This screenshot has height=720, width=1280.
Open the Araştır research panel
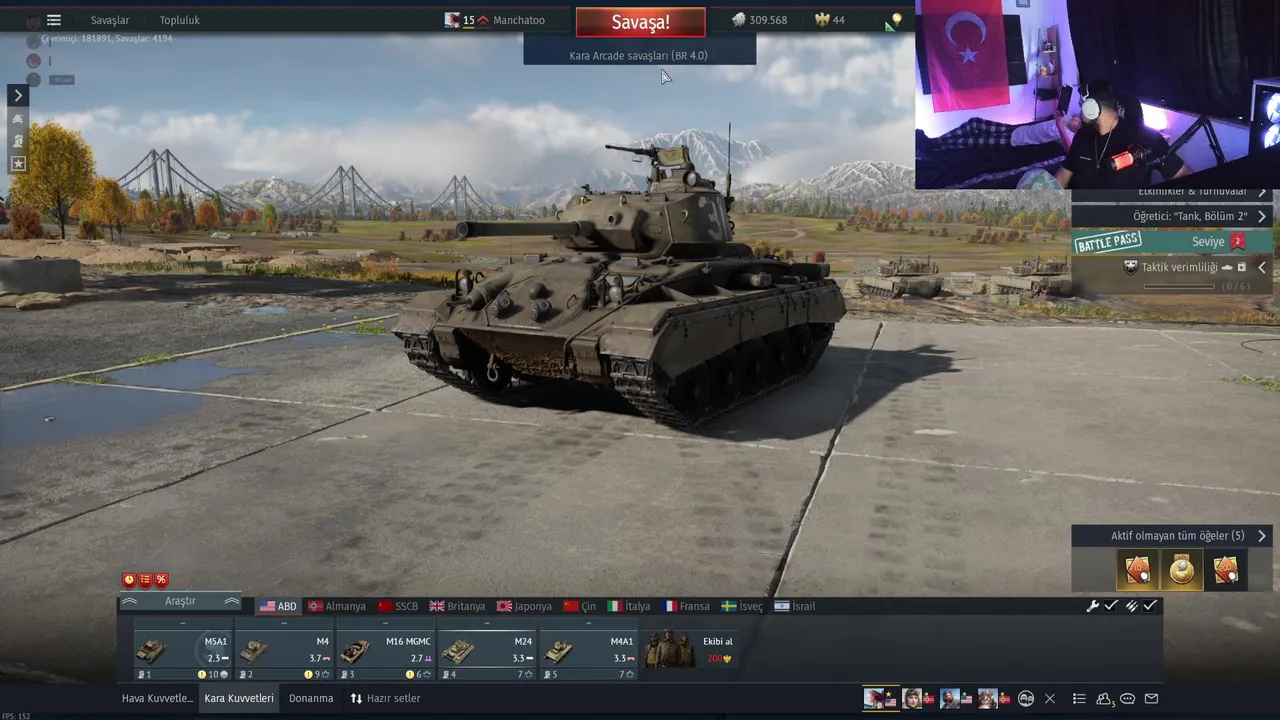pos(180,601)
